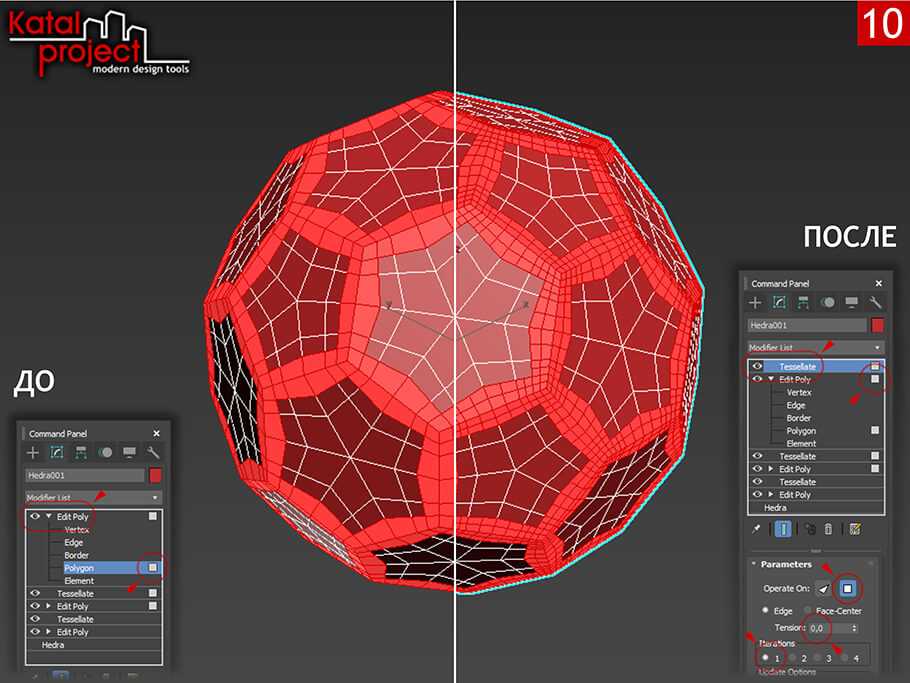Click red object color swatch in ПОСЛЕ panel
910x683 pixels.
(877, 325)
